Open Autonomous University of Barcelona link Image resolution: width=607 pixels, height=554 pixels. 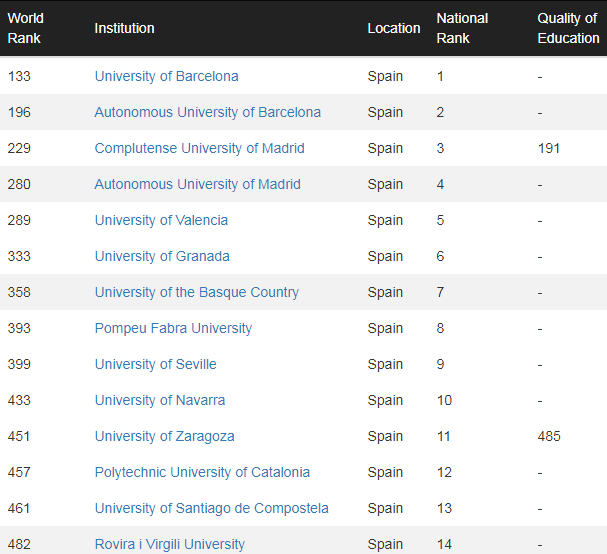[x=208, y=112]
